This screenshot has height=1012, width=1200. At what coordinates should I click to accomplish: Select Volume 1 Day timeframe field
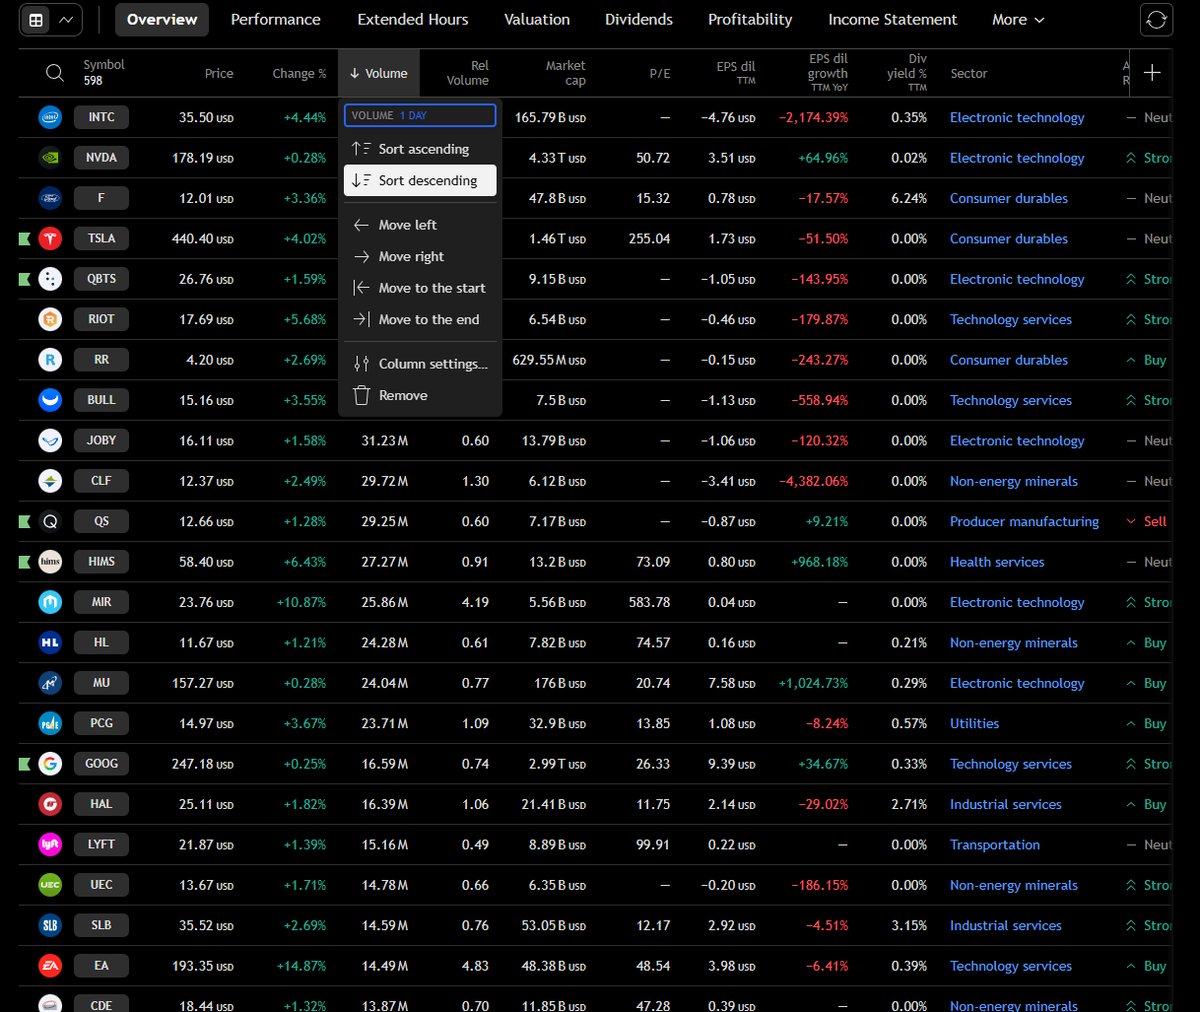420,115
